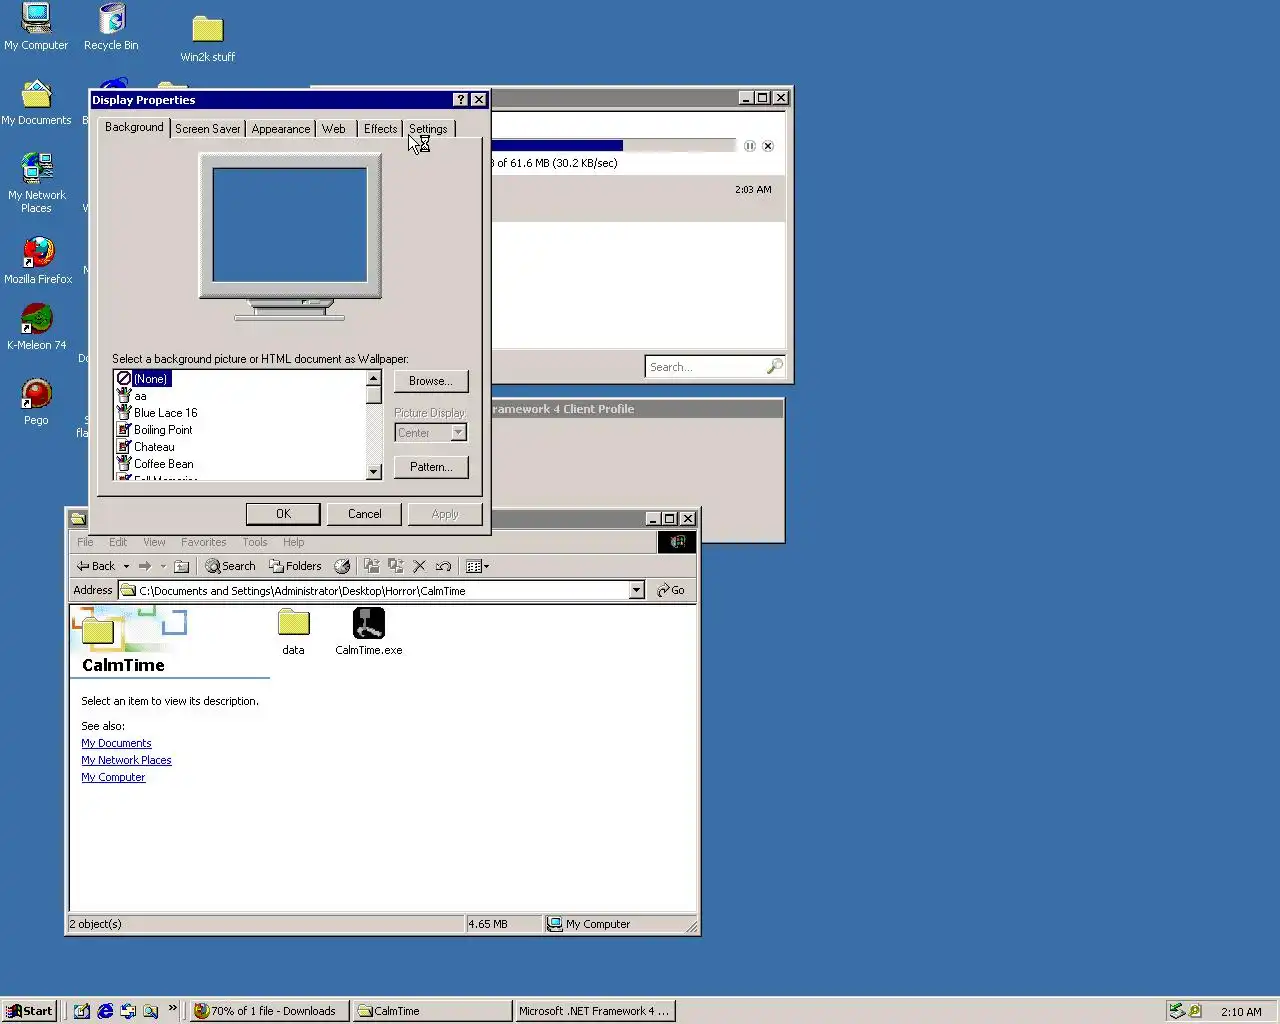The image size is (1280, 1024).
Task: Cancel the download in Downloads window
Action: (768, 146)
